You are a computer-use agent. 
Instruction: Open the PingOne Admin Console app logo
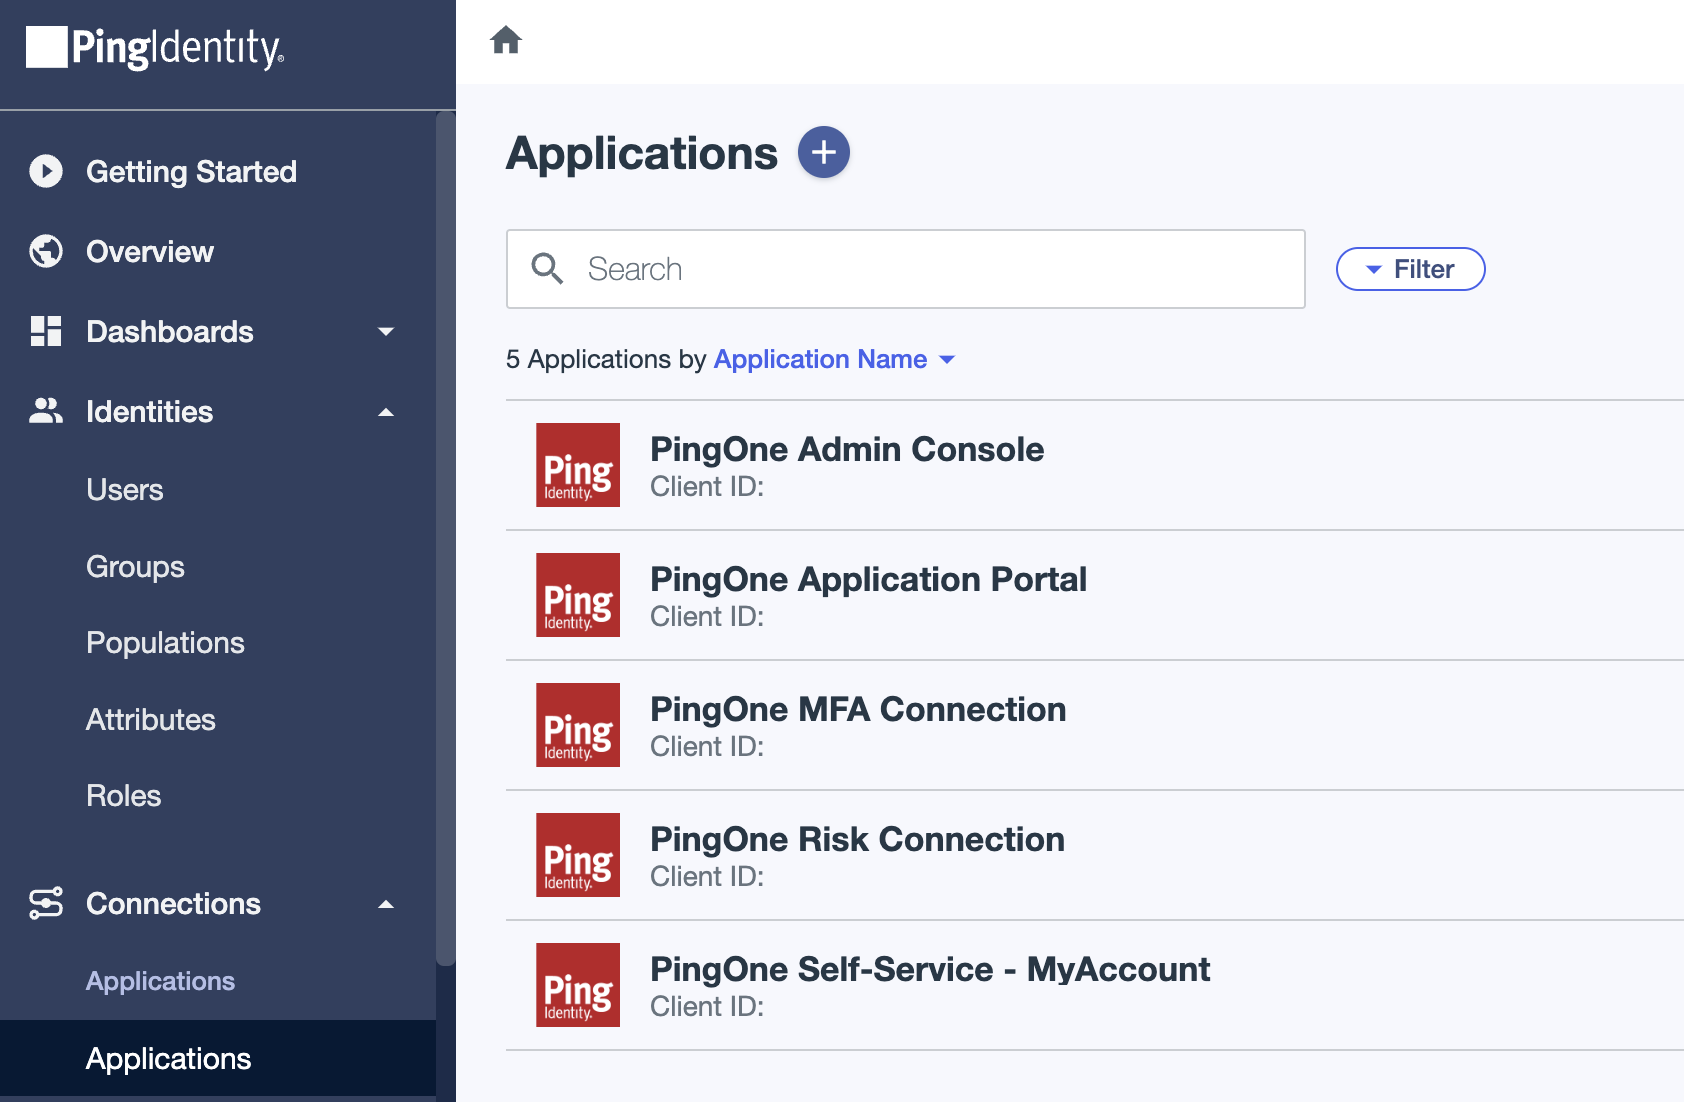pyautogui.click(x=577, y=465)
